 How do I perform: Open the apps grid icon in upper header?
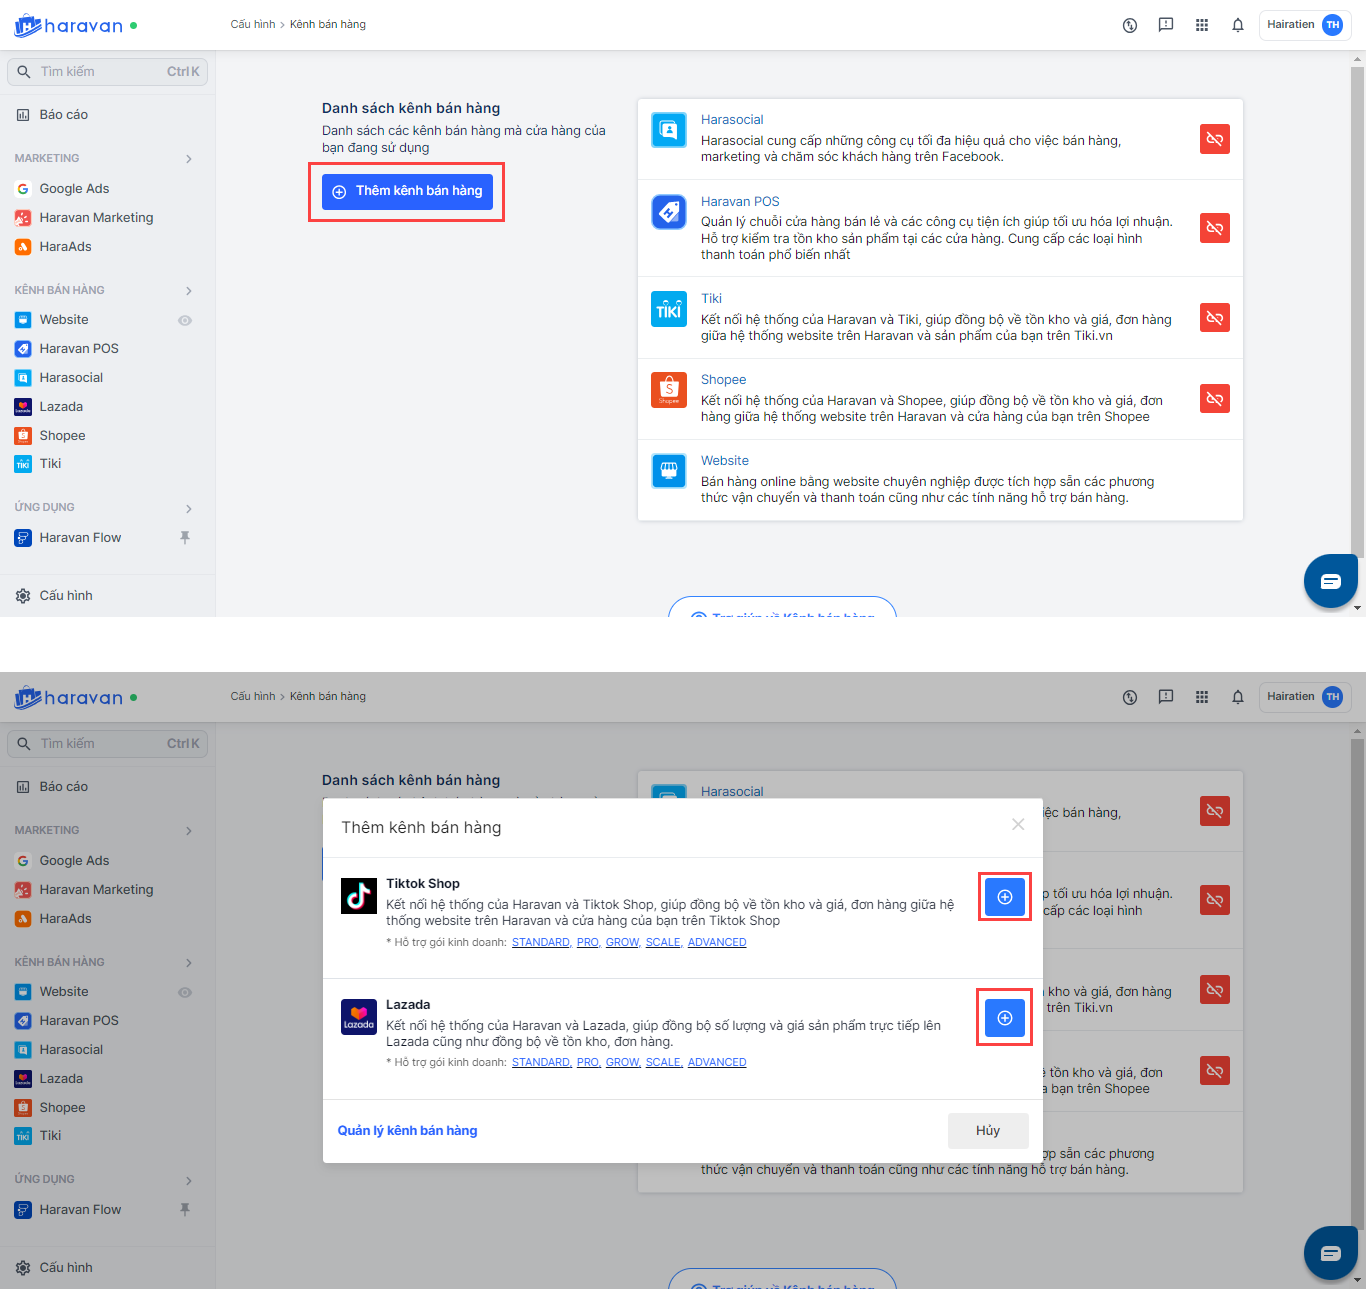tap(1202, 25)
